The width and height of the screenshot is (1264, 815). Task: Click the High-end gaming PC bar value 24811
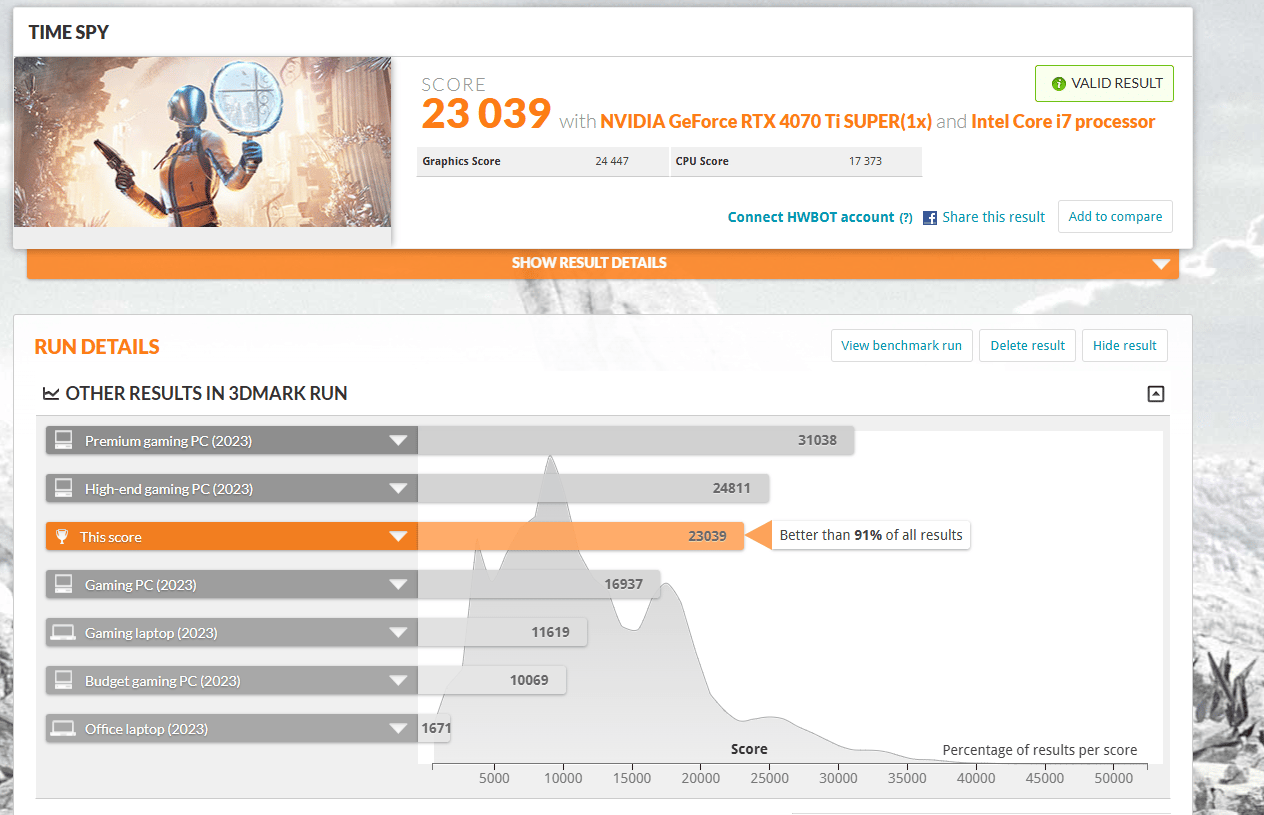[x=732, y=488]
